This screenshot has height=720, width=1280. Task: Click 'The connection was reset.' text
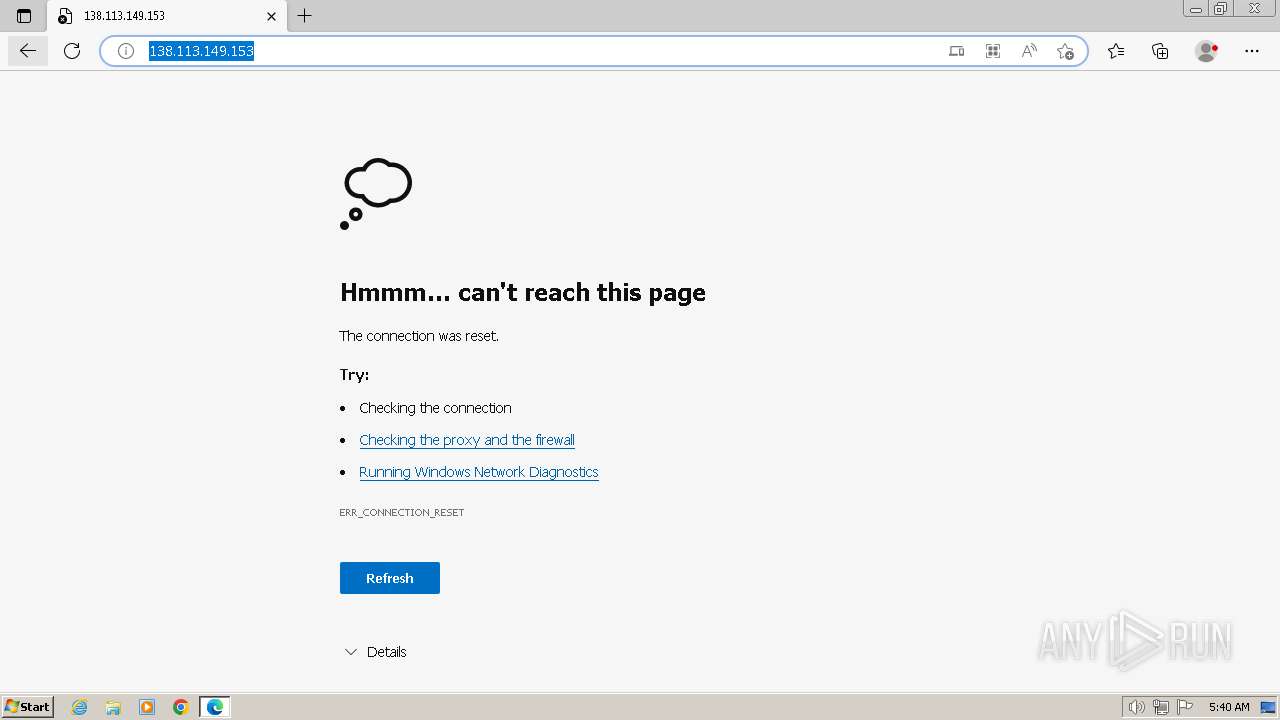pyautogui.click(x=419, y=336)
